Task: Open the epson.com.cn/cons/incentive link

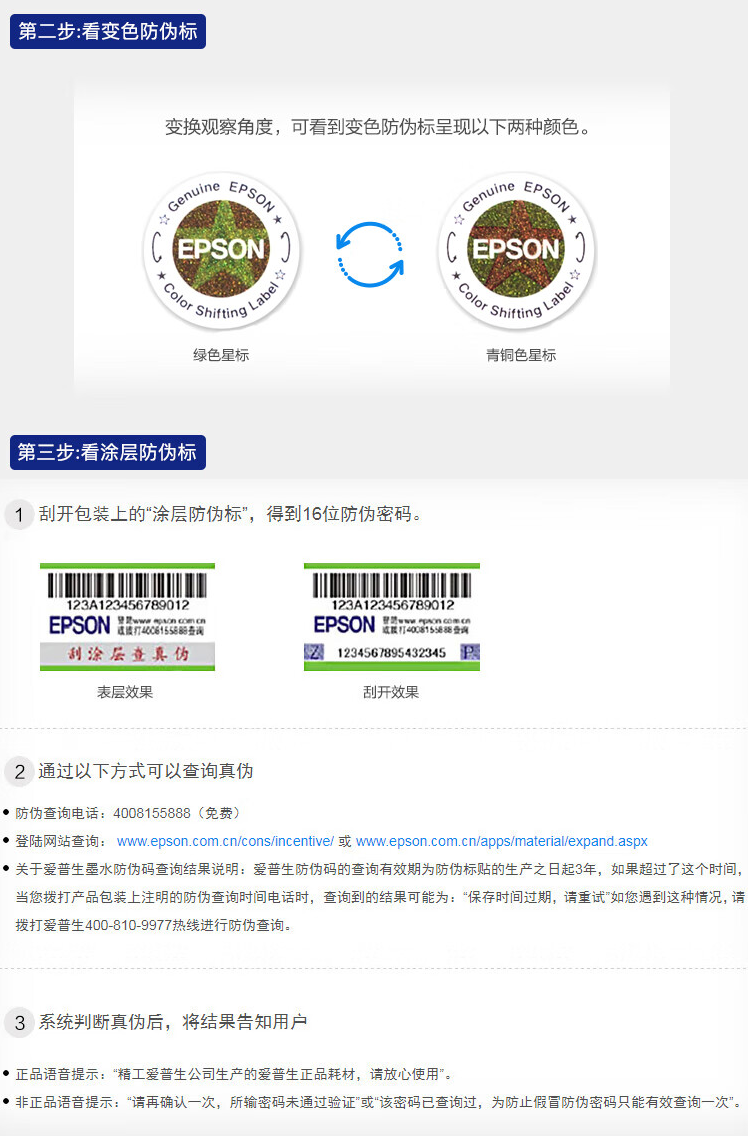Action: (225, 841)
